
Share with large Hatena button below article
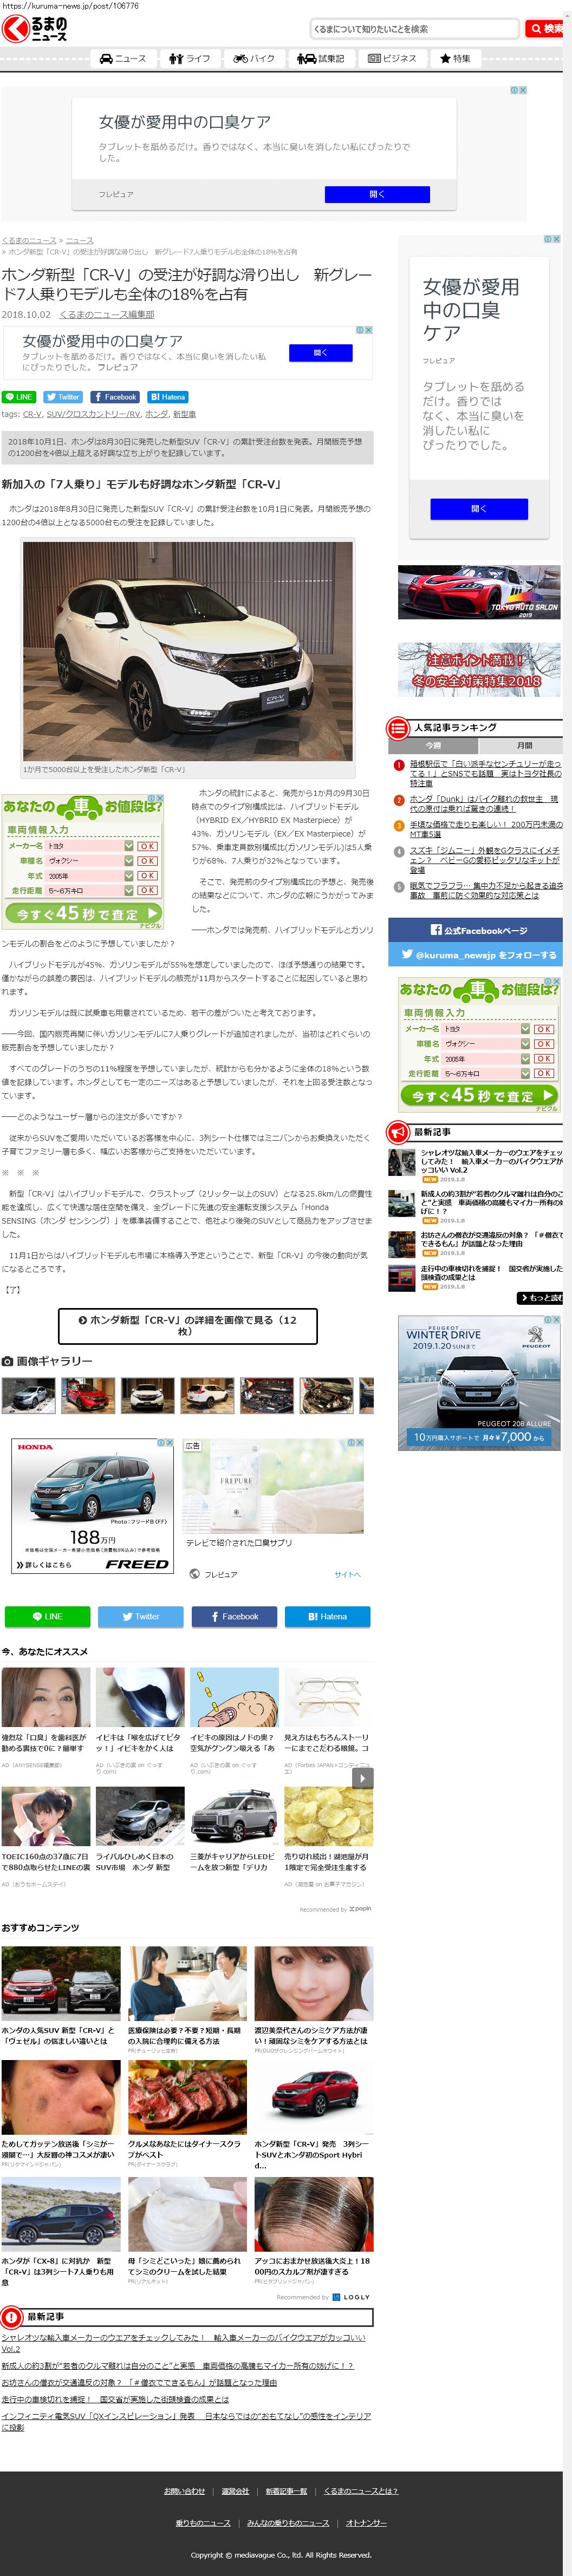coord(327,1616)
